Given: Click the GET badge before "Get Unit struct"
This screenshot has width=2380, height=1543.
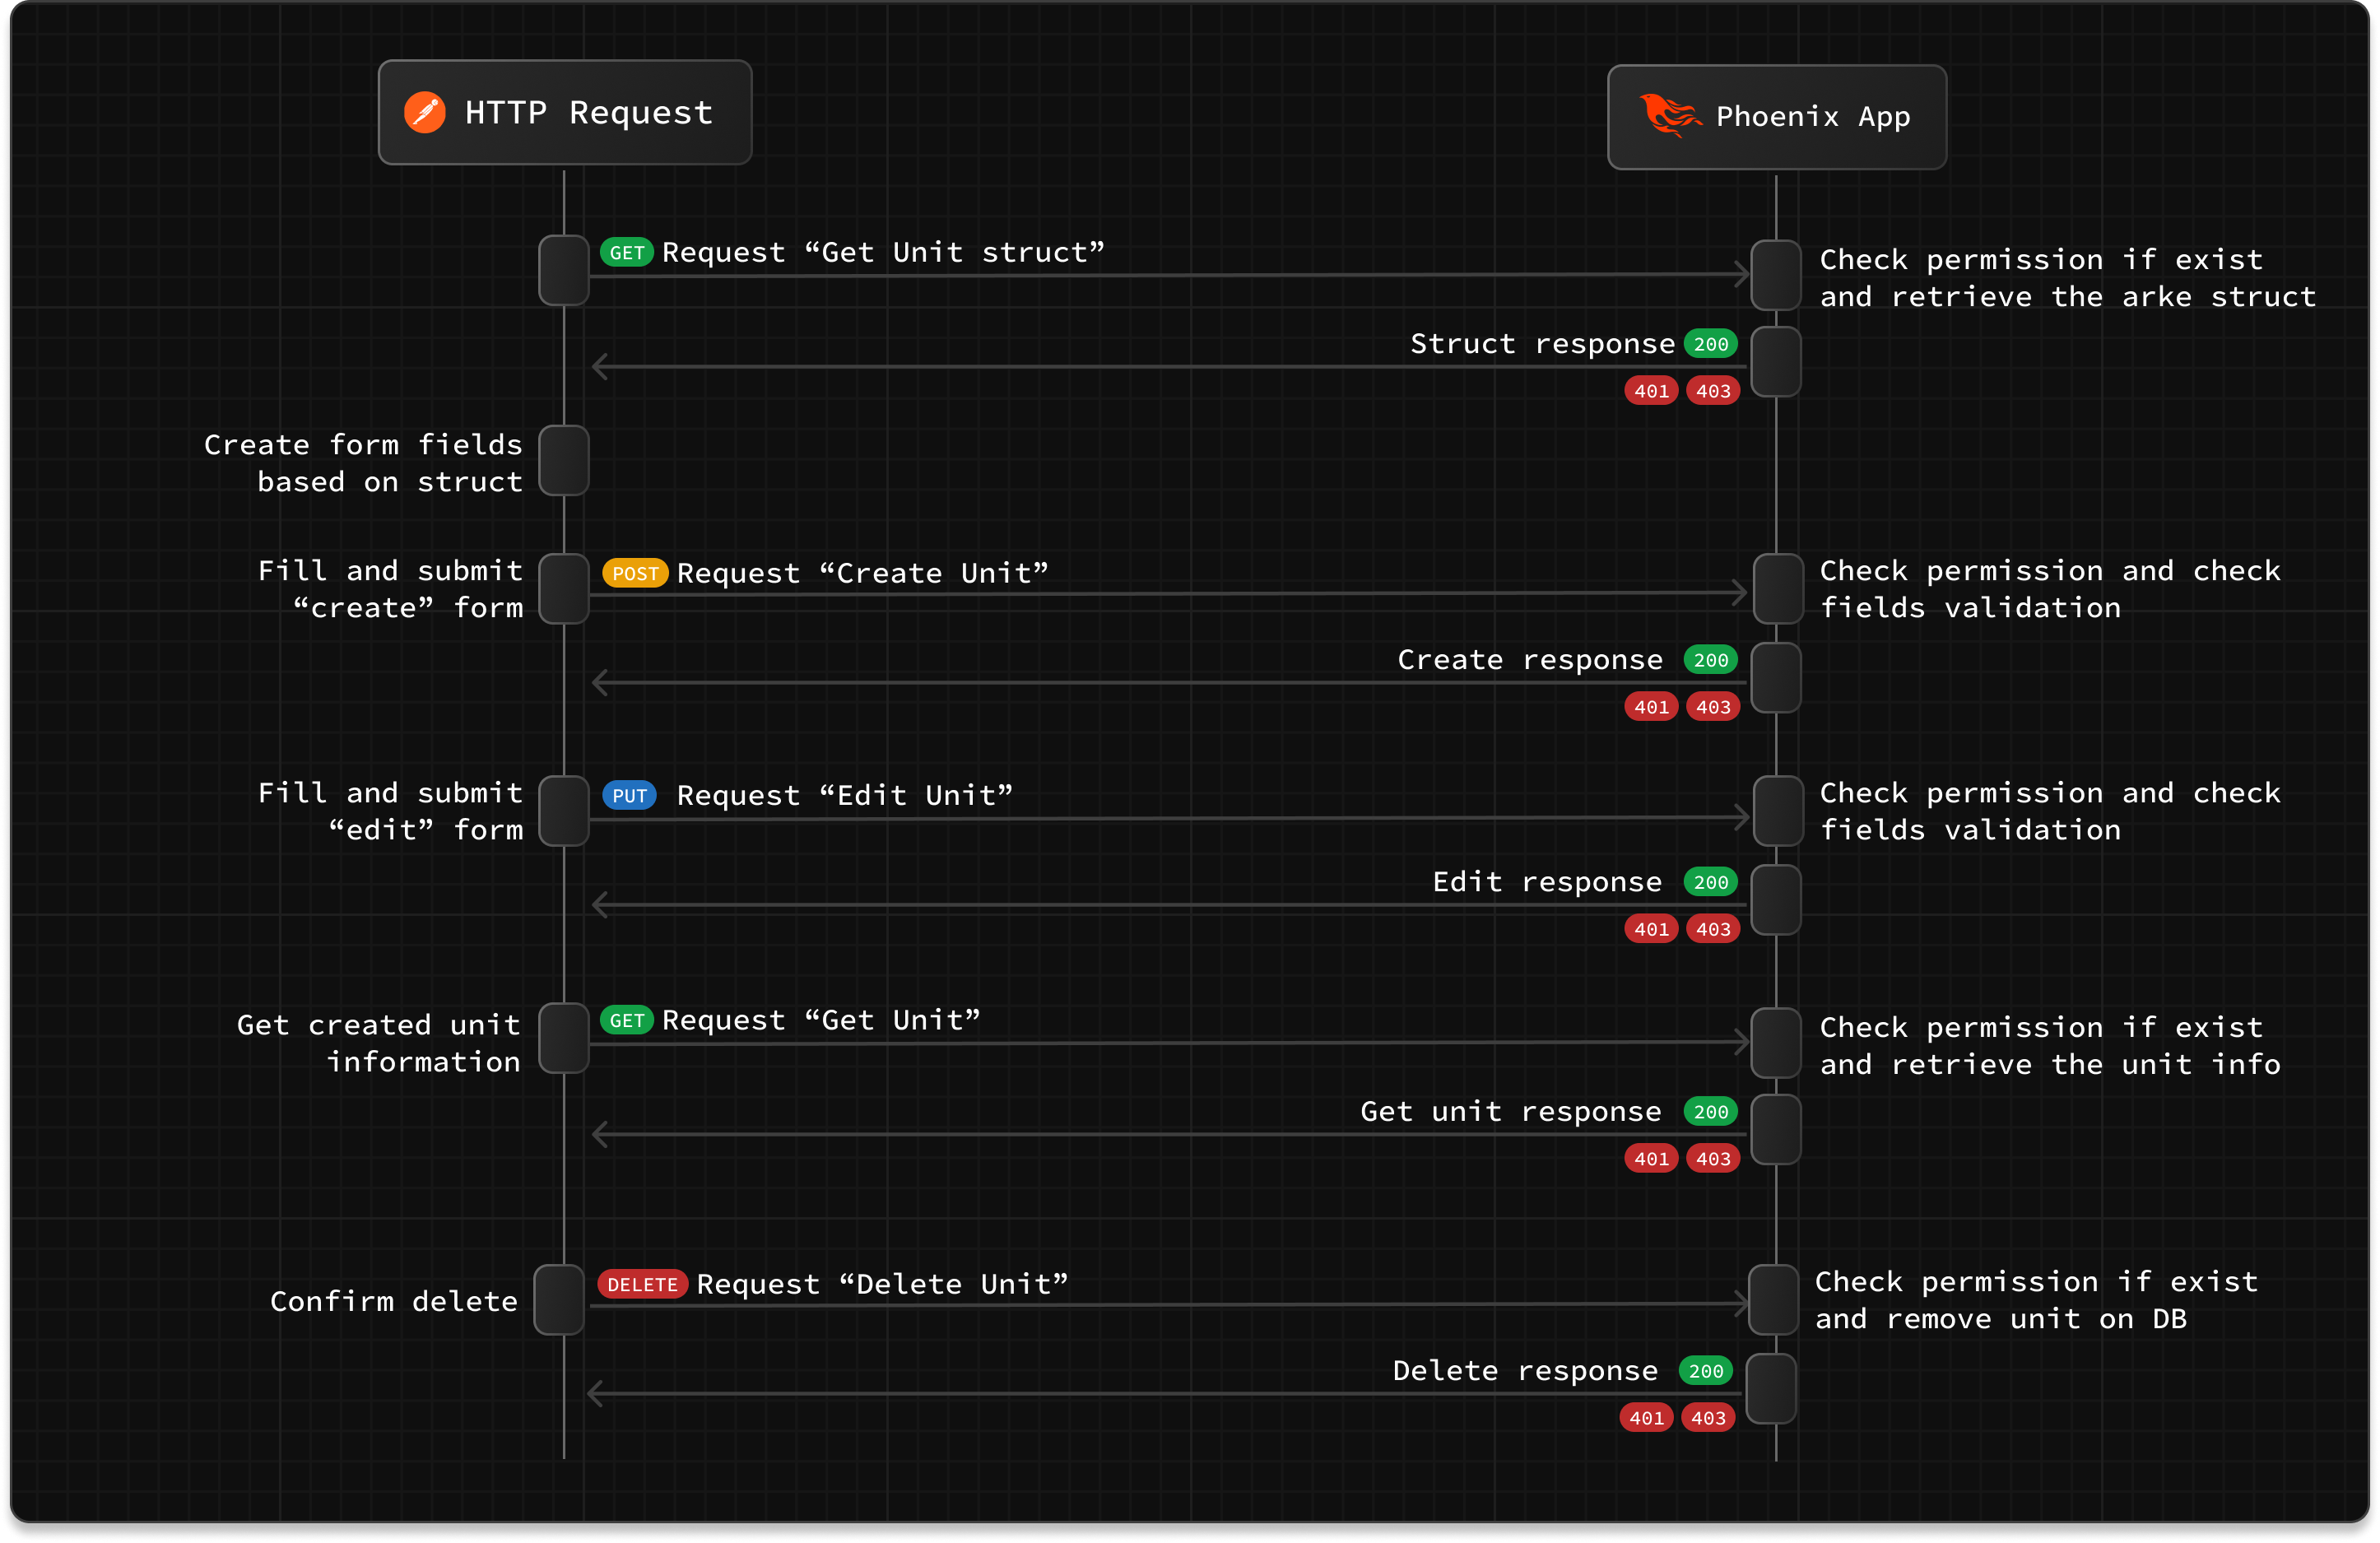Looking at the screenshot, I should point(626,253).
